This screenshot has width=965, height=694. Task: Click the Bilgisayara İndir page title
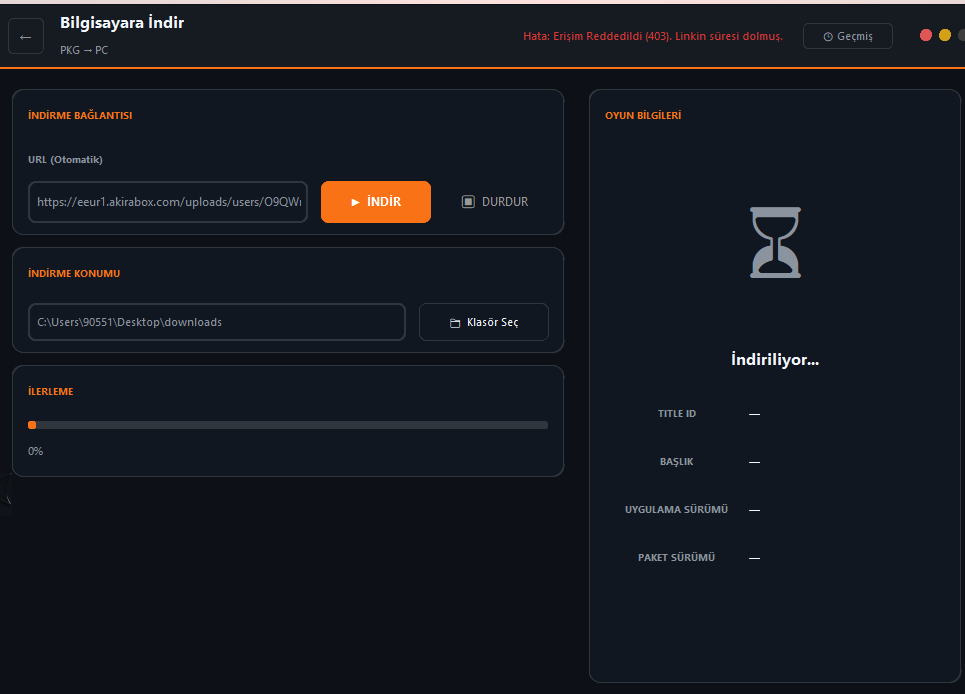pos(122,23)
